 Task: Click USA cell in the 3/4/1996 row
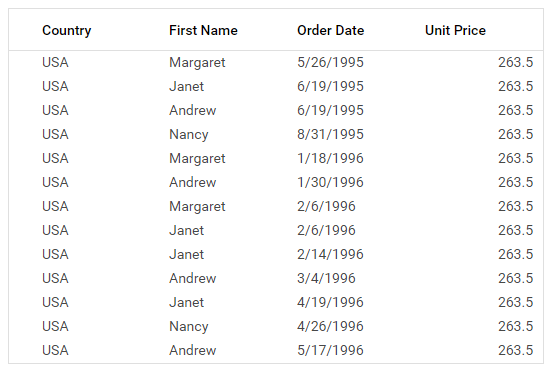(55, 278)
